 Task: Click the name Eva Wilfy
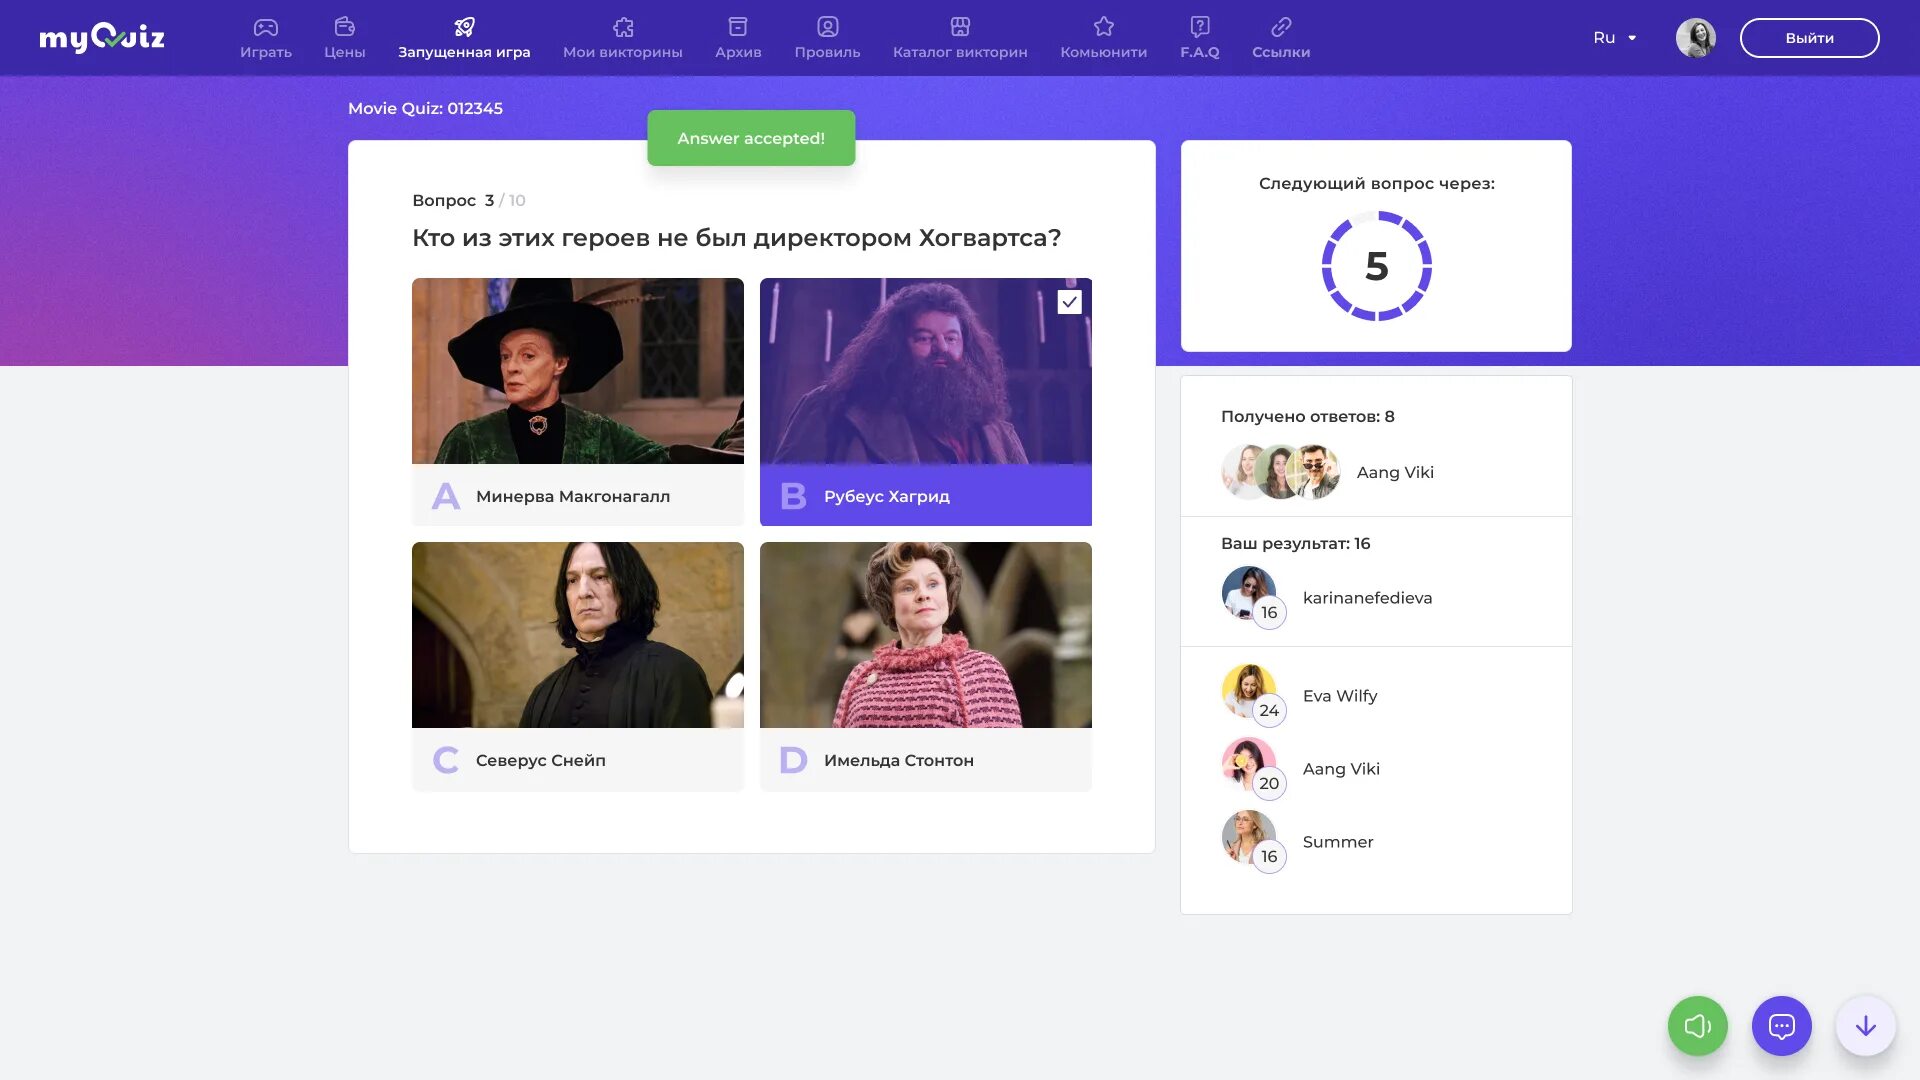(1340, 695)
